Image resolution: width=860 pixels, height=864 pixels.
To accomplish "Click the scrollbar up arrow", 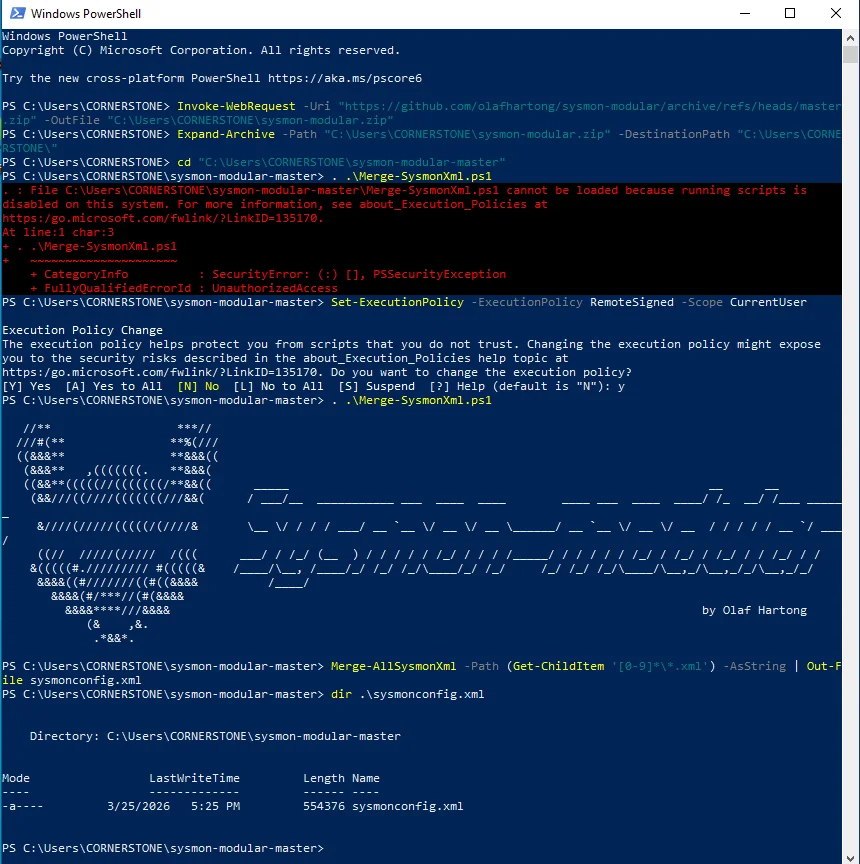I will point(851,36).
